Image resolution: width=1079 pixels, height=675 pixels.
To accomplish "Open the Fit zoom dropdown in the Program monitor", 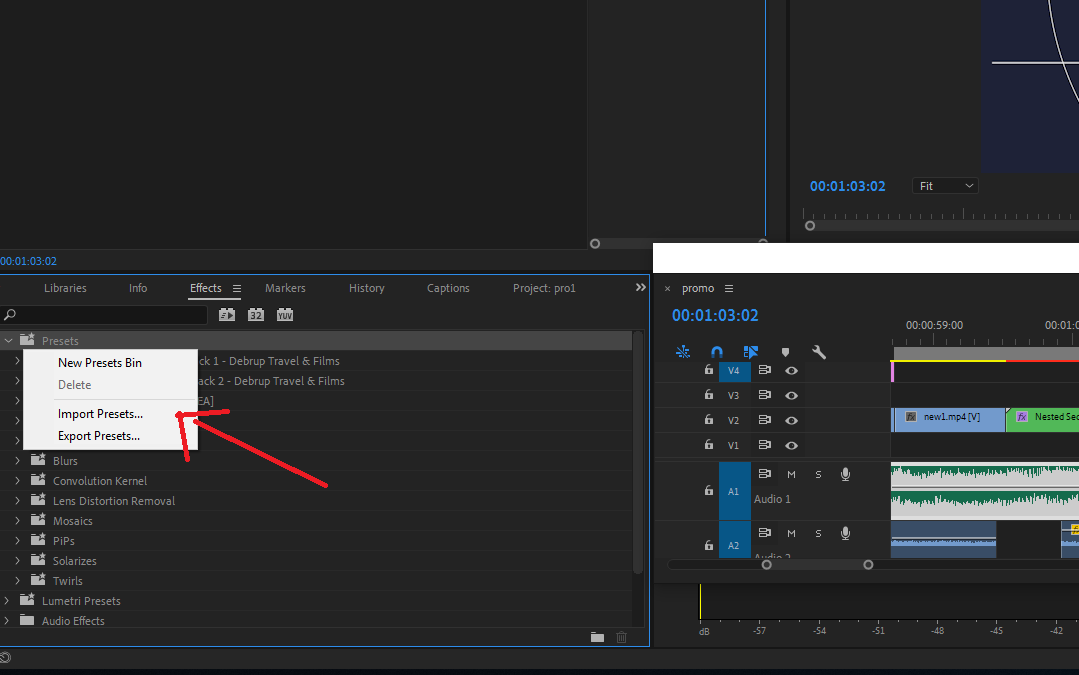I will pos(944,185).
